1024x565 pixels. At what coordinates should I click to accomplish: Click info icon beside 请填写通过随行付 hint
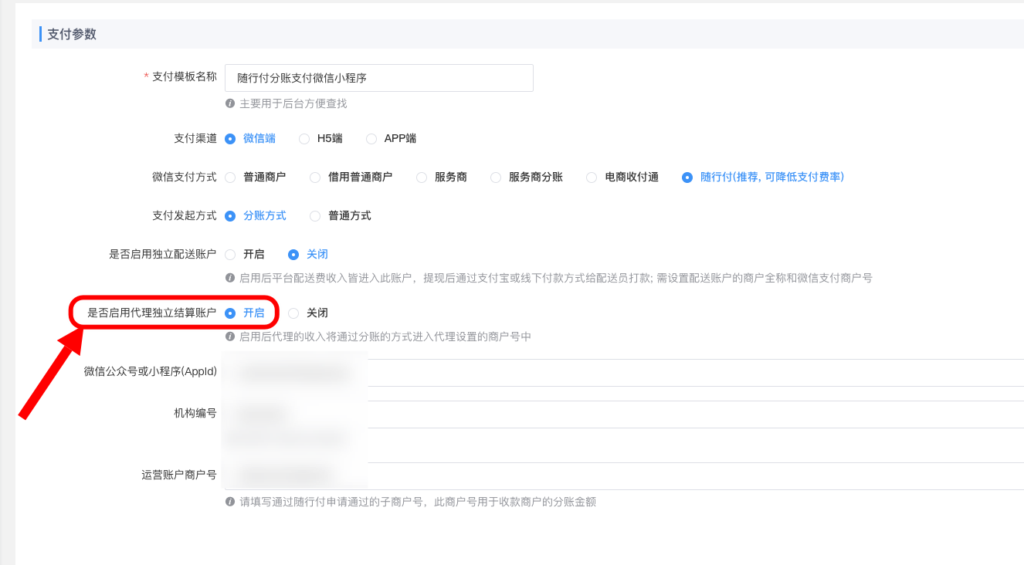tap(230, 502)
